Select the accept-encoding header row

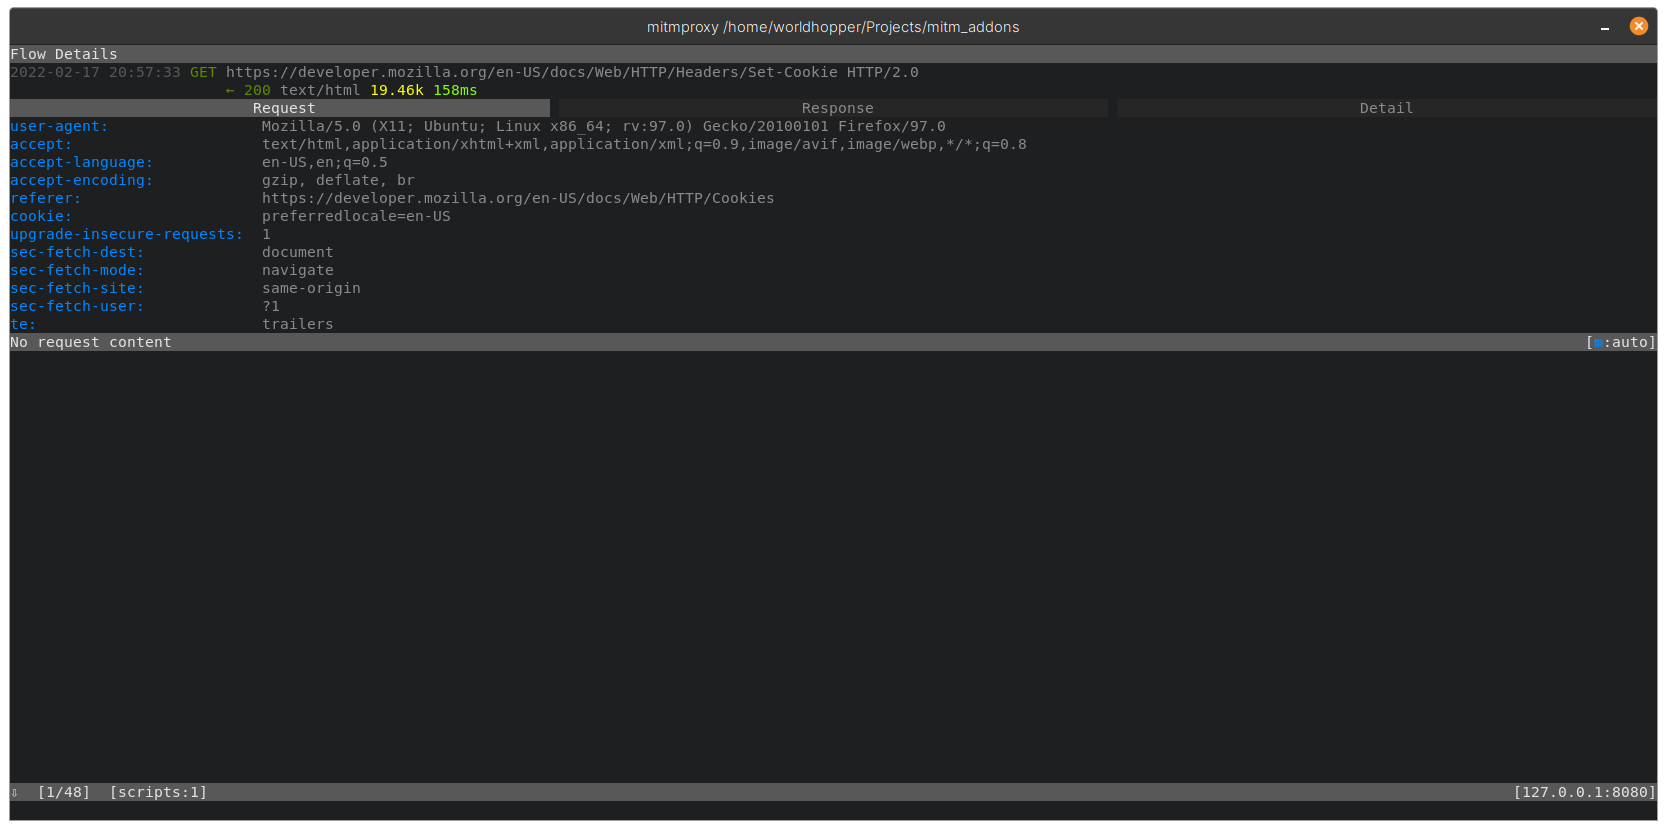point(81,180)
